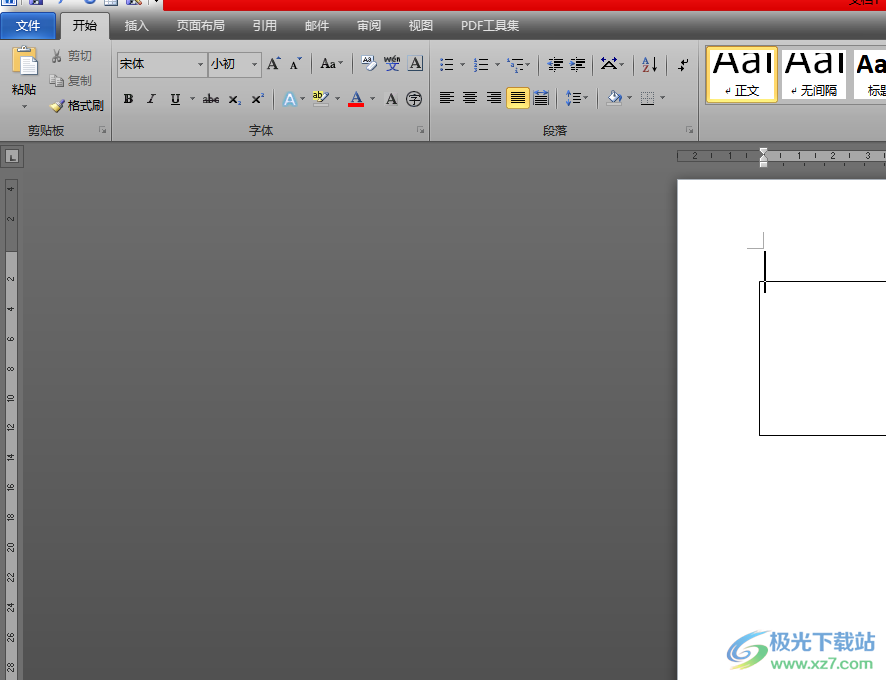Open the 文件 File tab
The height and width of the screenshot is (680, 886).
pyautogui.click(x=28, y=26)
